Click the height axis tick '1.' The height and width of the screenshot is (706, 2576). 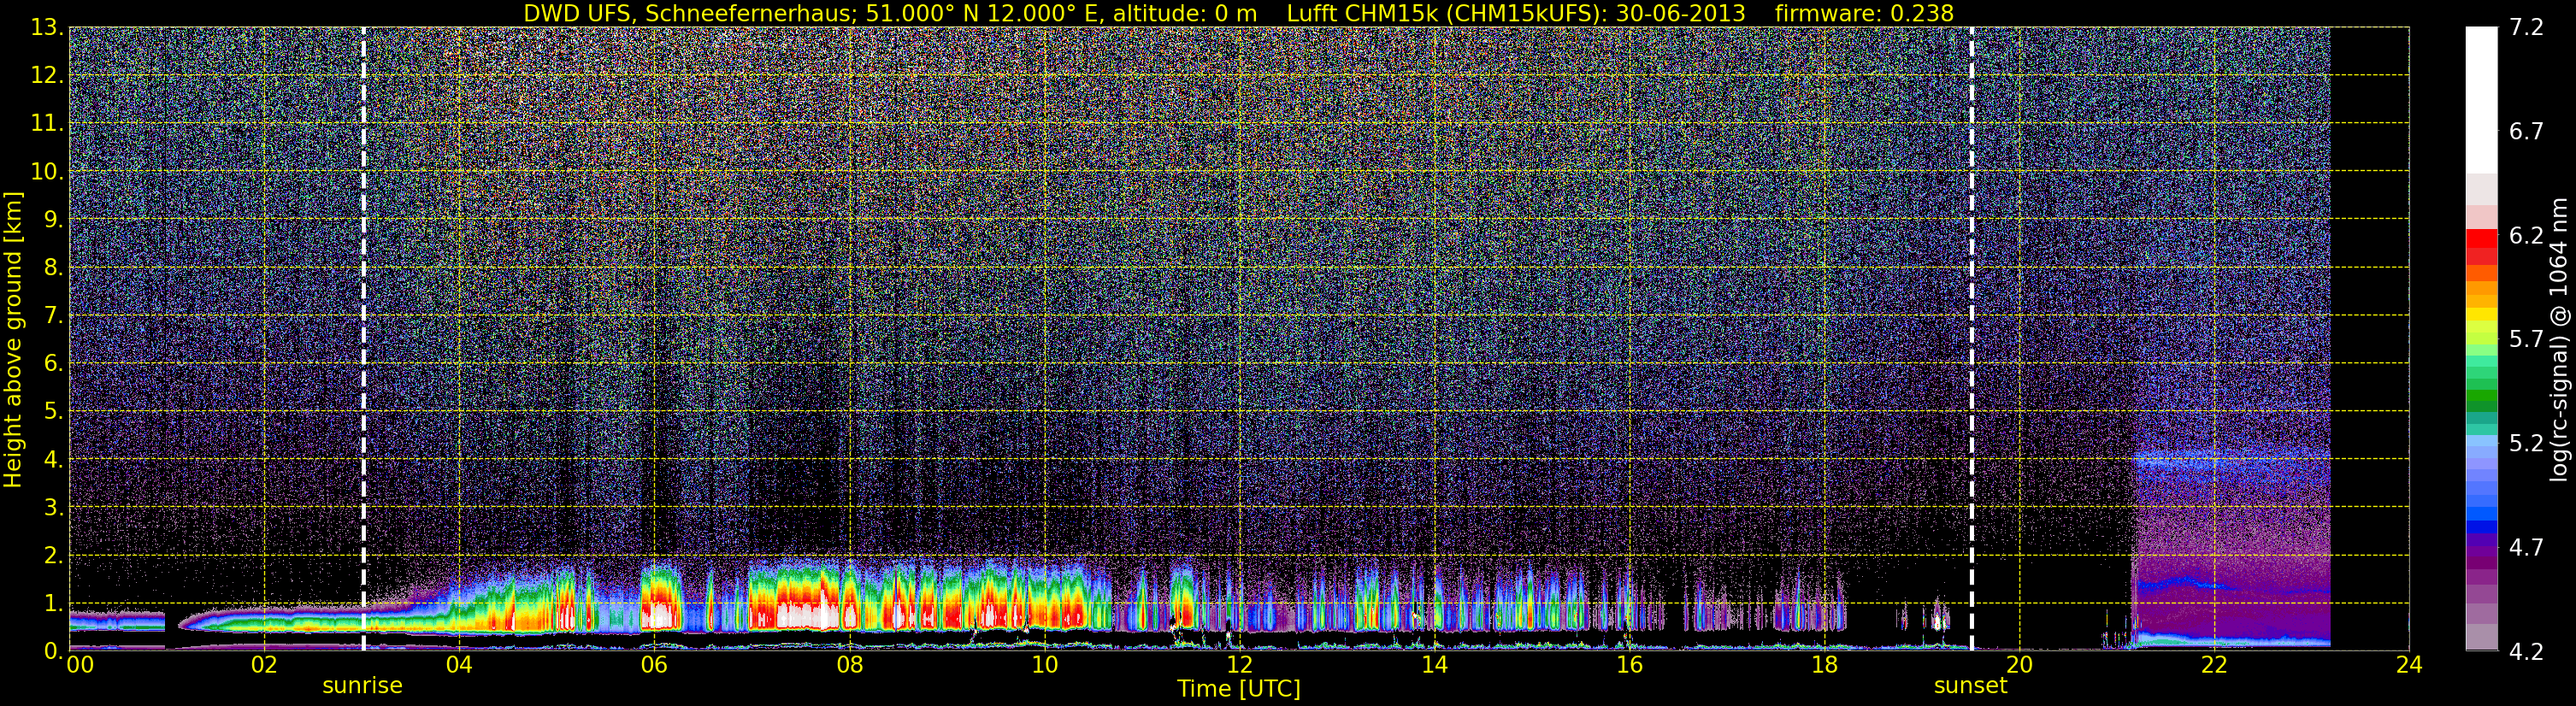(53, 603)
